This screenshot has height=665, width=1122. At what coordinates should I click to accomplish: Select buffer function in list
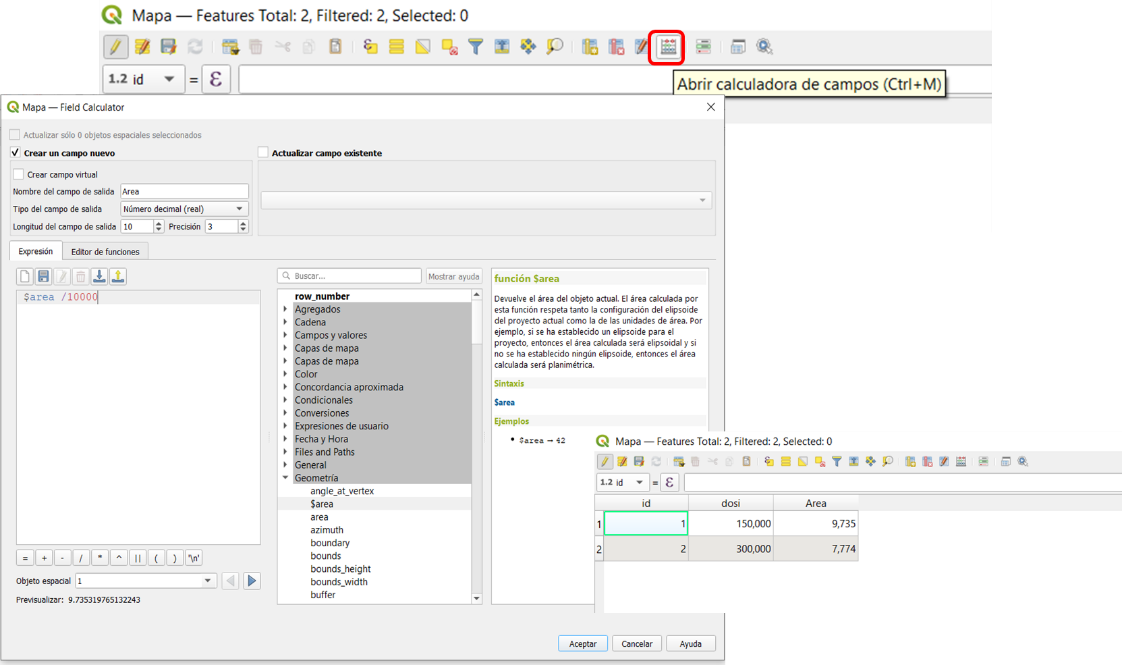(323, 595)
